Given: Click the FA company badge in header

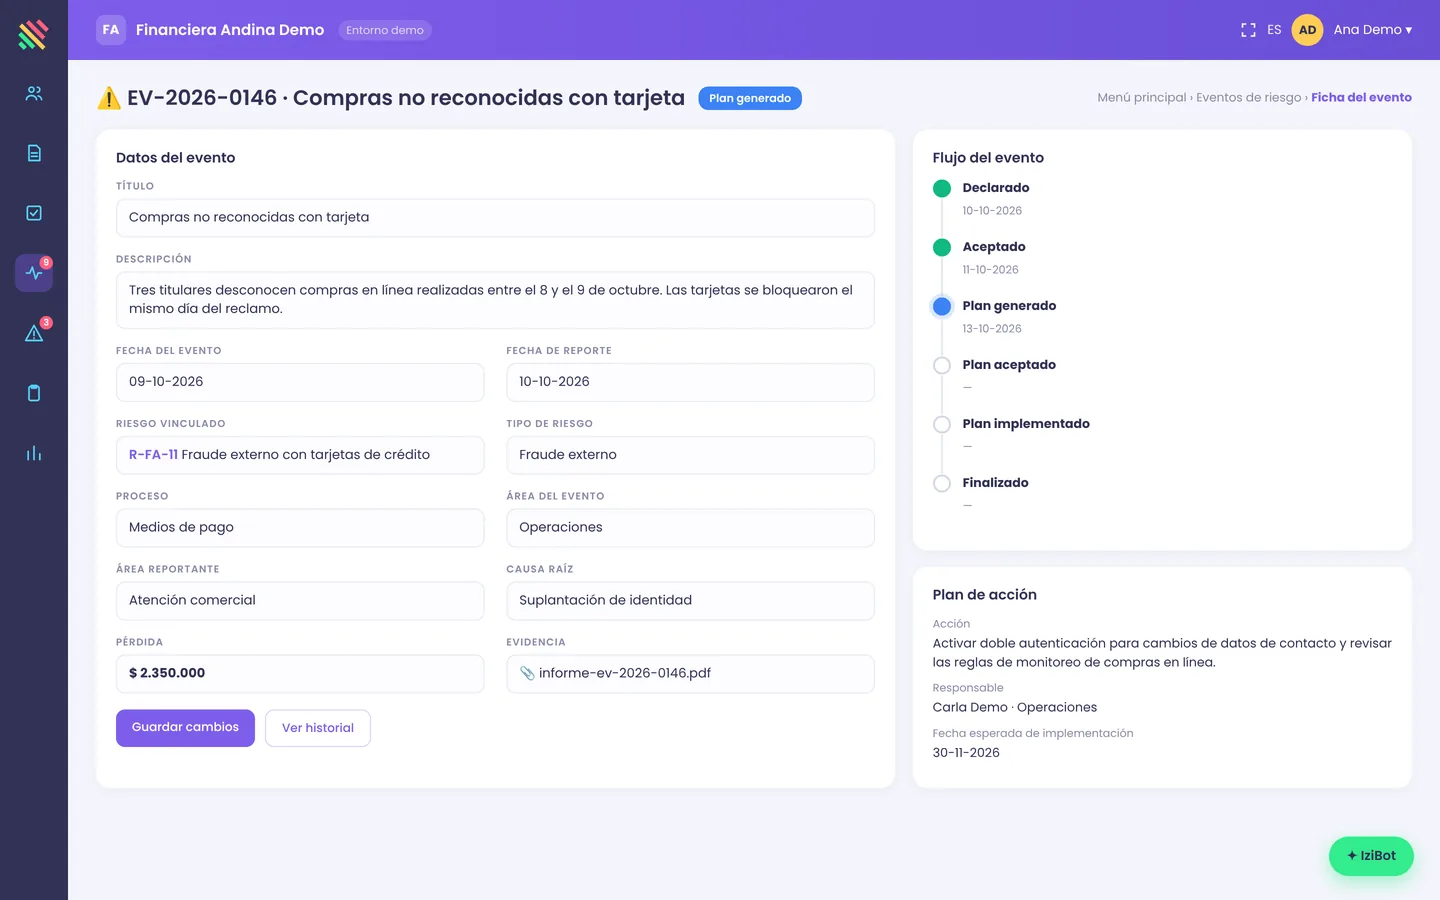Looking at the screenshot, I should pos(111,30).
